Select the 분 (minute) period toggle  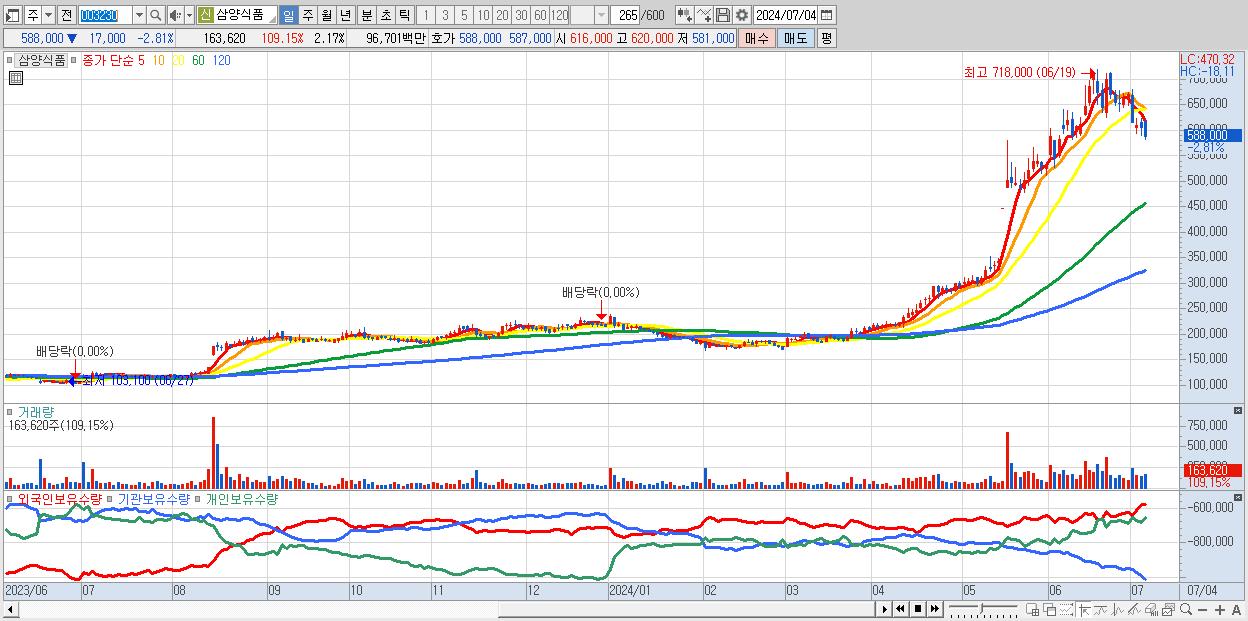[366, 15]
